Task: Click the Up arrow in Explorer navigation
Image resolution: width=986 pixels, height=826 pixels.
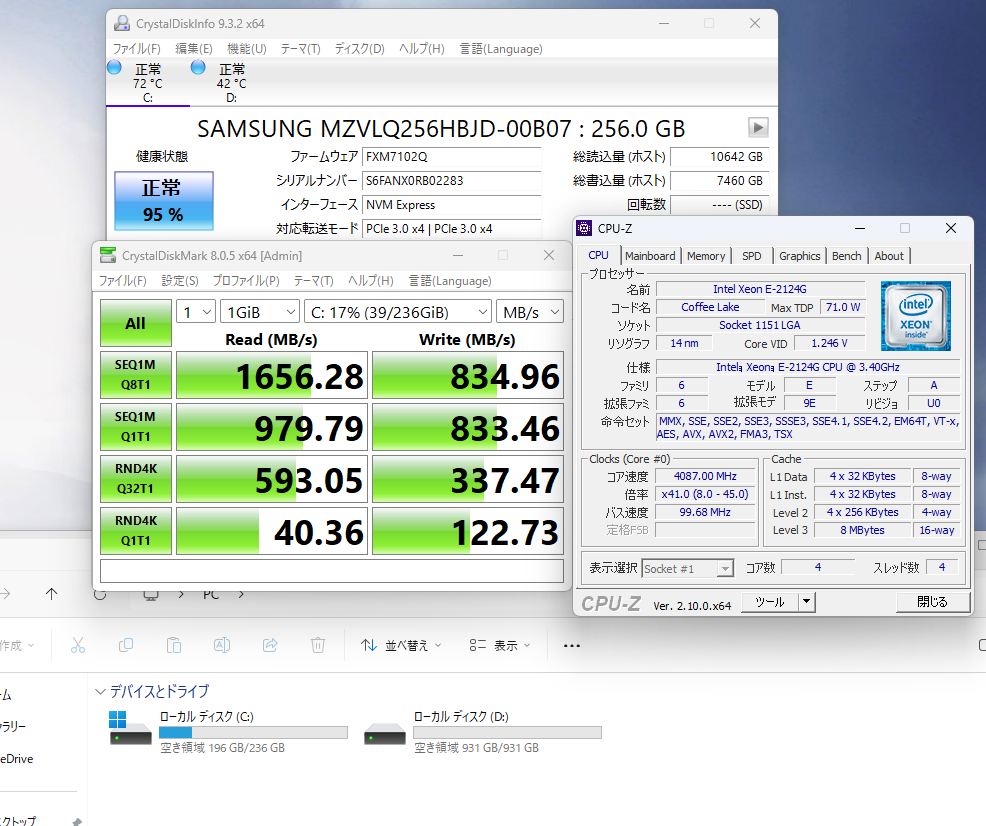Action: [x=52, y=593]
